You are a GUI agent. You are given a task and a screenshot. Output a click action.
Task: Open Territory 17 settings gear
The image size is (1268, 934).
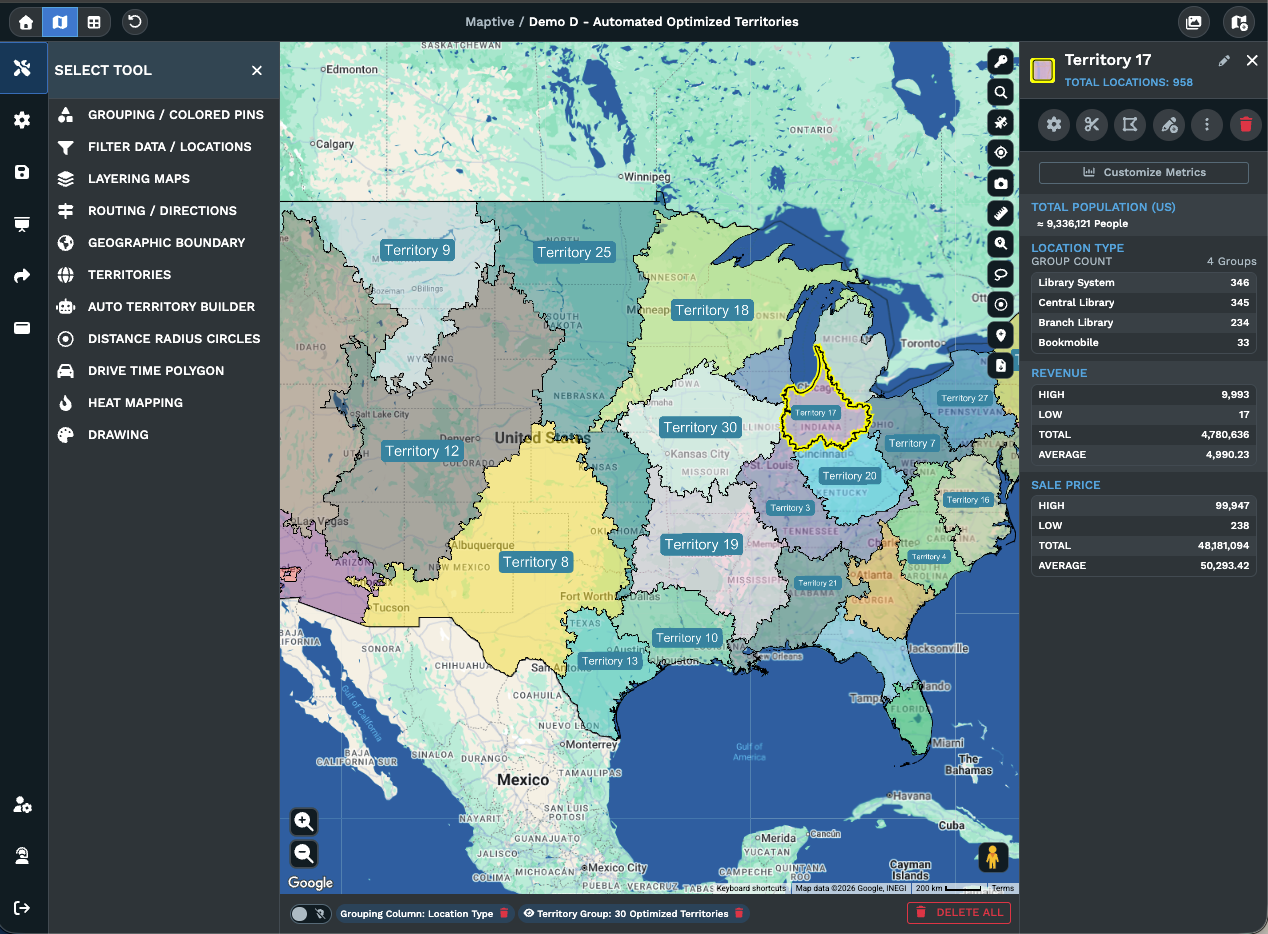(1053, 125)
